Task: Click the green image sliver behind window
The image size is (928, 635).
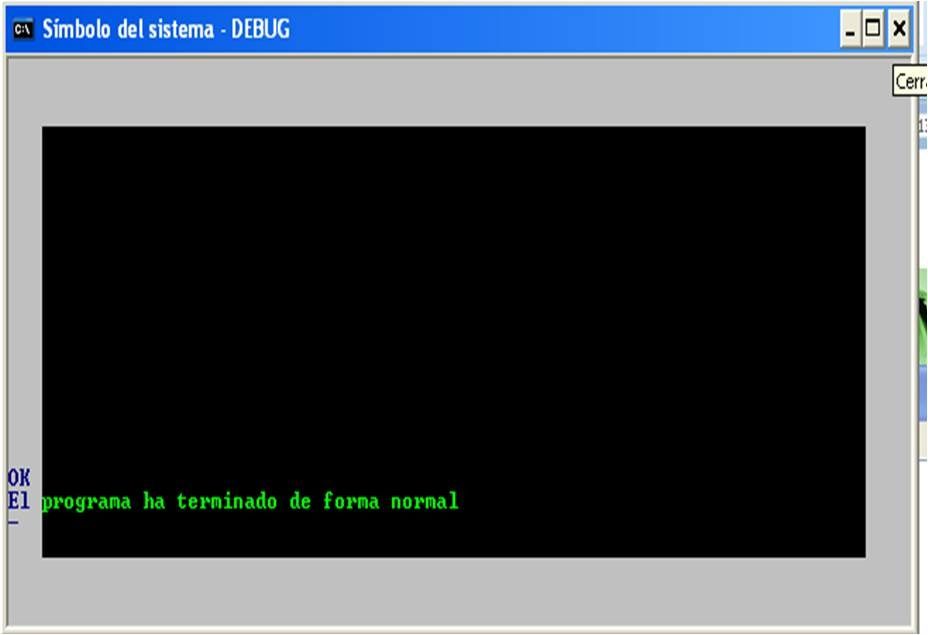Action: tap(923, 323)
